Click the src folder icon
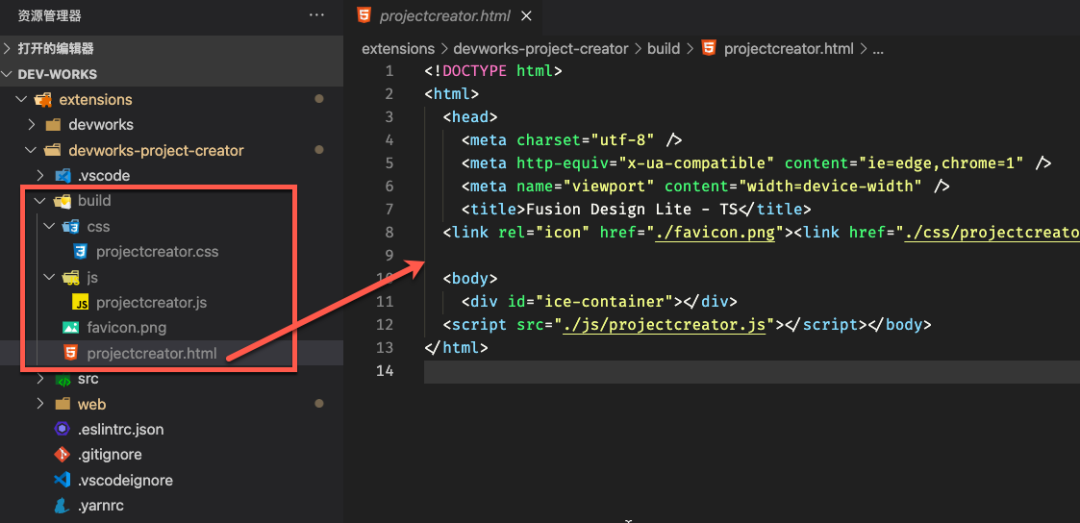This screenshot has width=1080, height=523. 63,379
